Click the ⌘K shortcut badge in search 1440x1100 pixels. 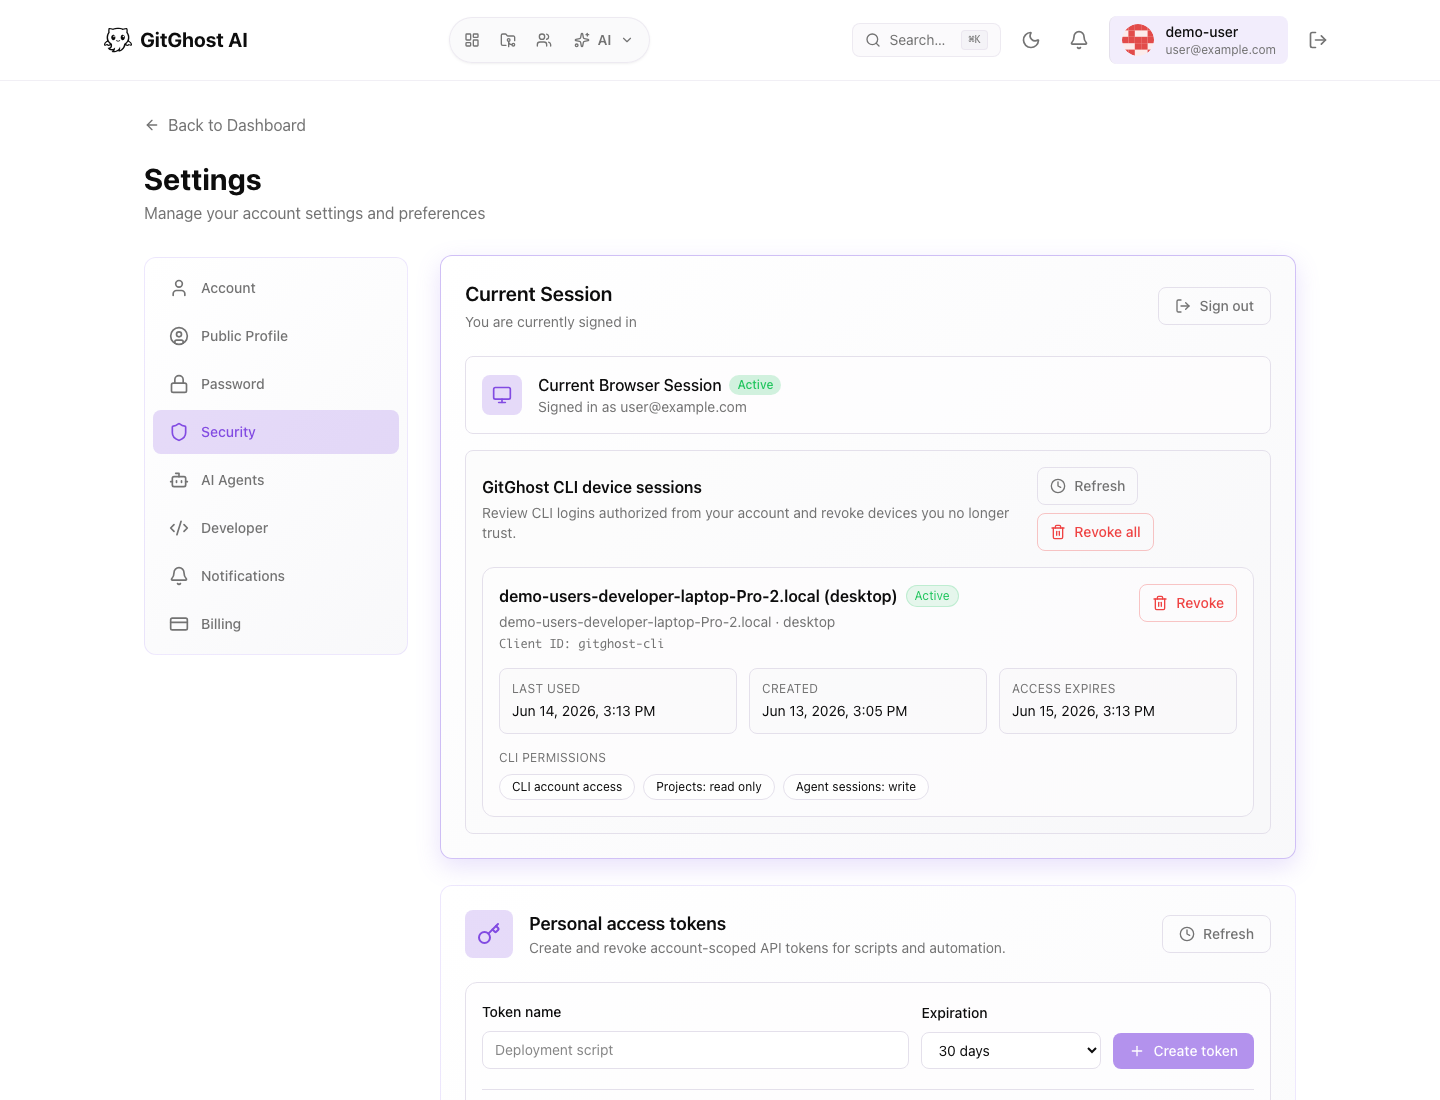click(974, 40)
